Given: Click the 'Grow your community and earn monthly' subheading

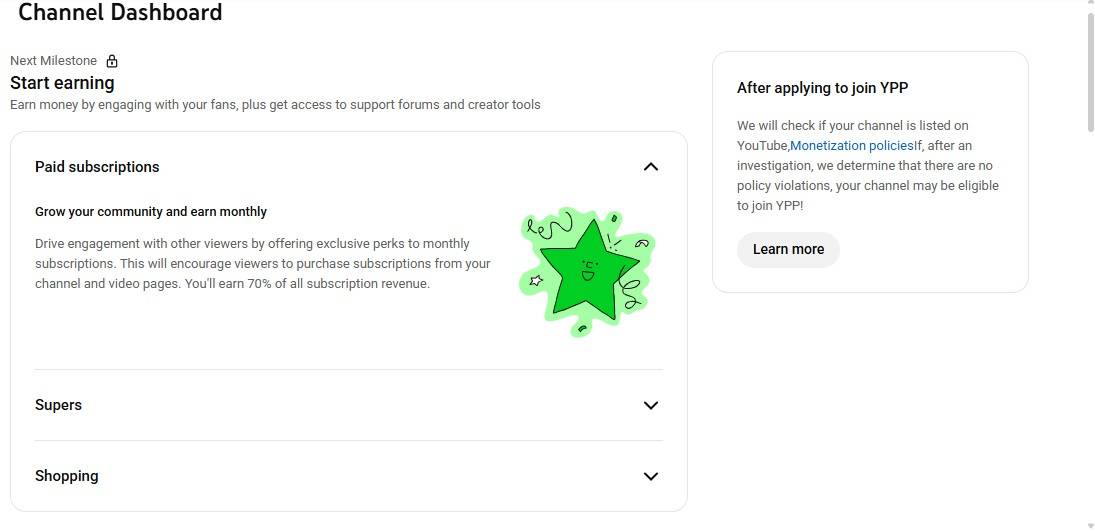Looking at the screenshot, I should click(151, 212).
